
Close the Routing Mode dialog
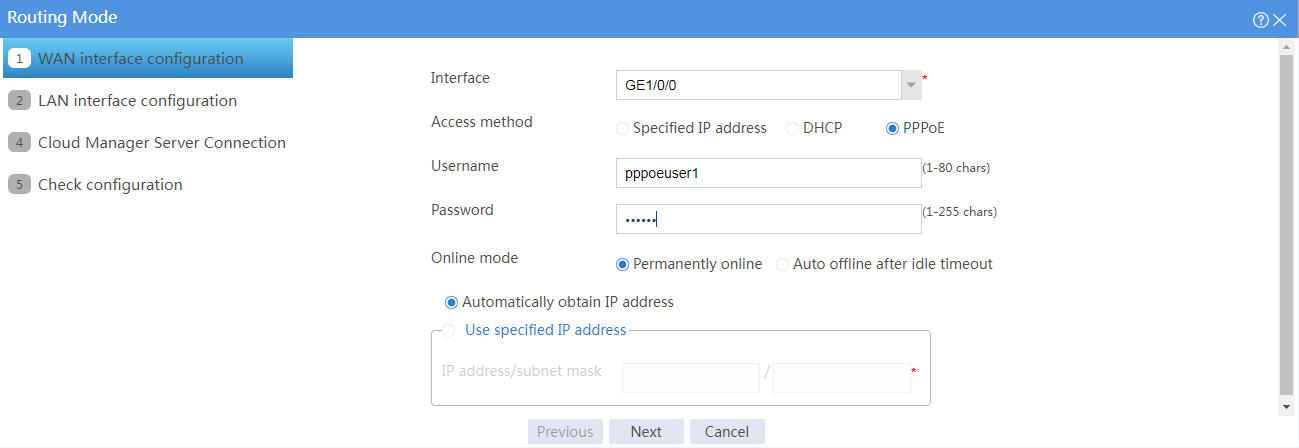pyautogui.click(x=1279, y=19)
